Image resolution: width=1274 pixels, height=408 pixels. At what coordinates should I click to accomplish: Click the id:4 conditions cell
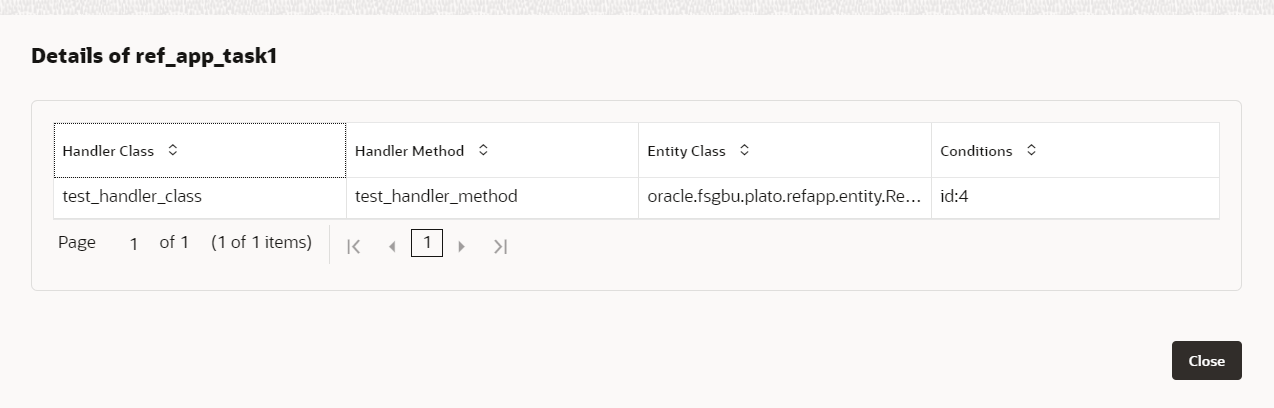click(x=954, y=196)
